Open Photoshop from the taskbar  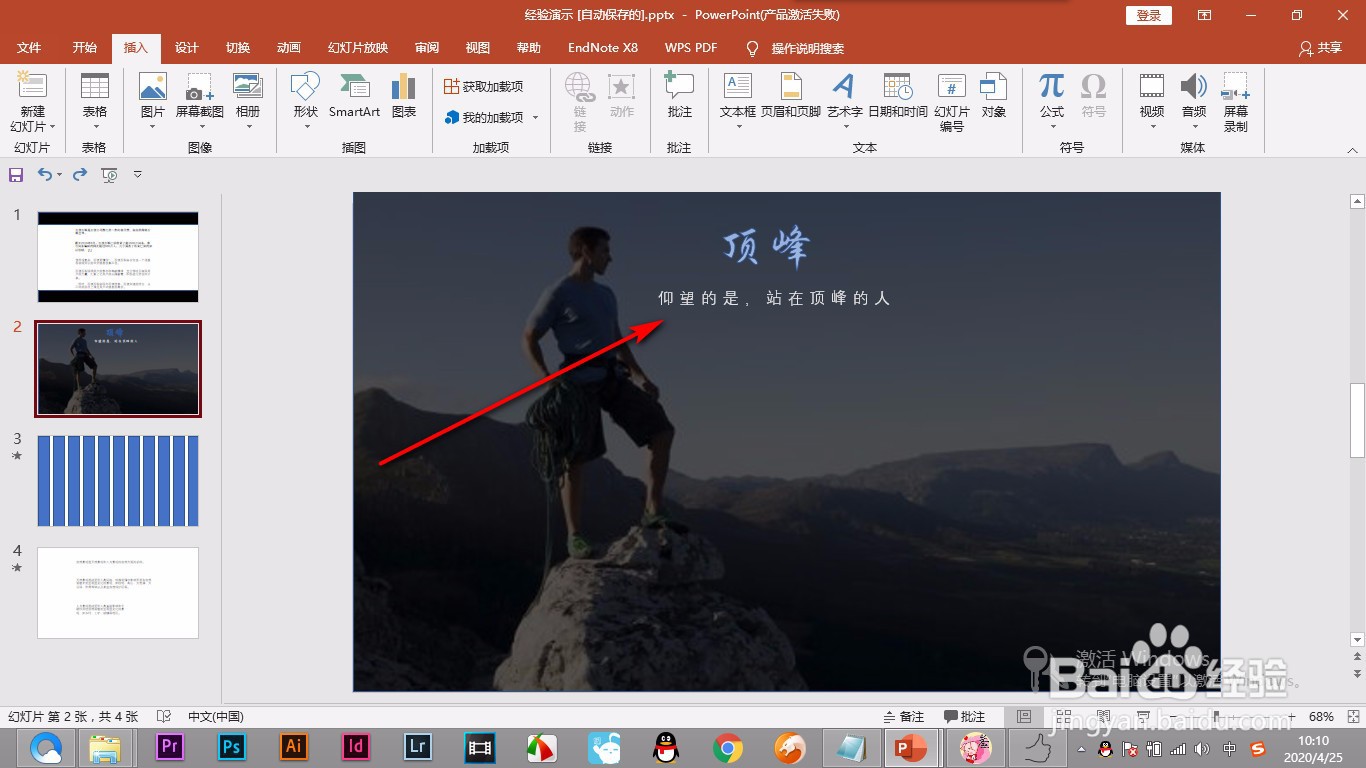pyautogui.click(x=232, y=747)
